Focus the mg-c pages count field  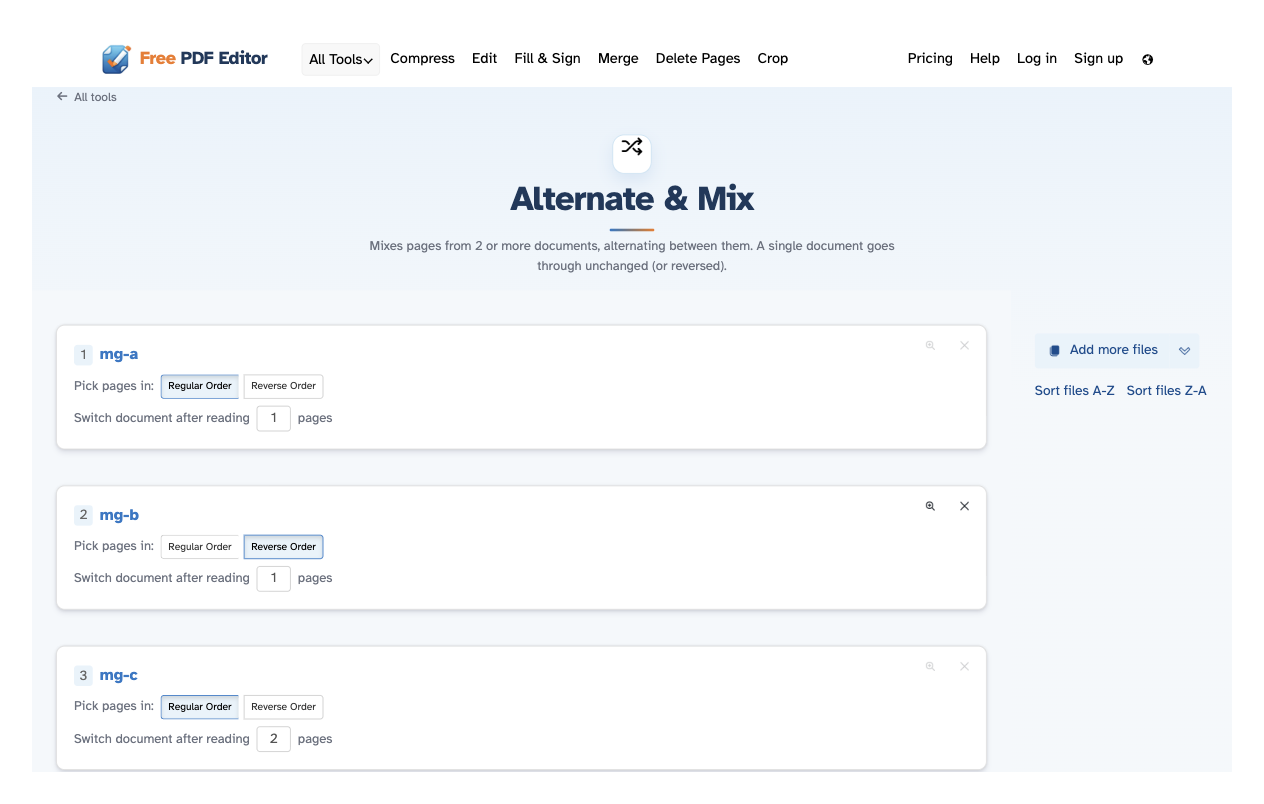point(274,739)
